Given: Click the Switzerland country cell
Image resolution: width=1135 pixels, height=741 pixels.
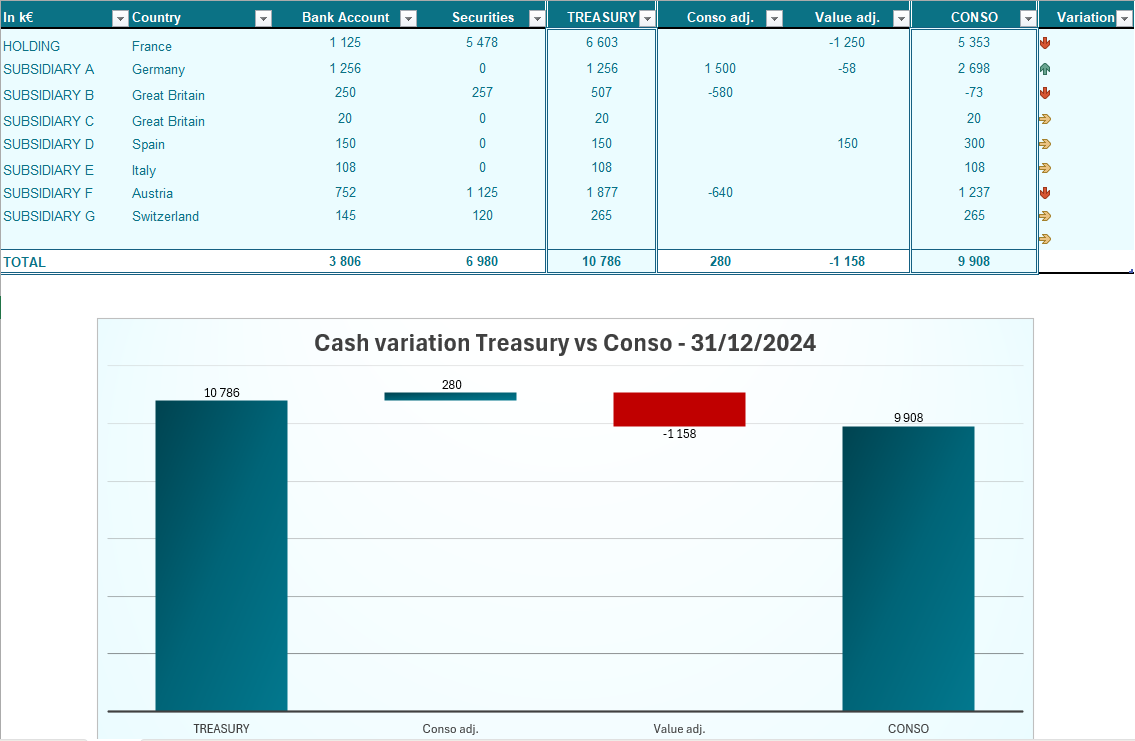Looking at the screenshot, I should 165,216.
